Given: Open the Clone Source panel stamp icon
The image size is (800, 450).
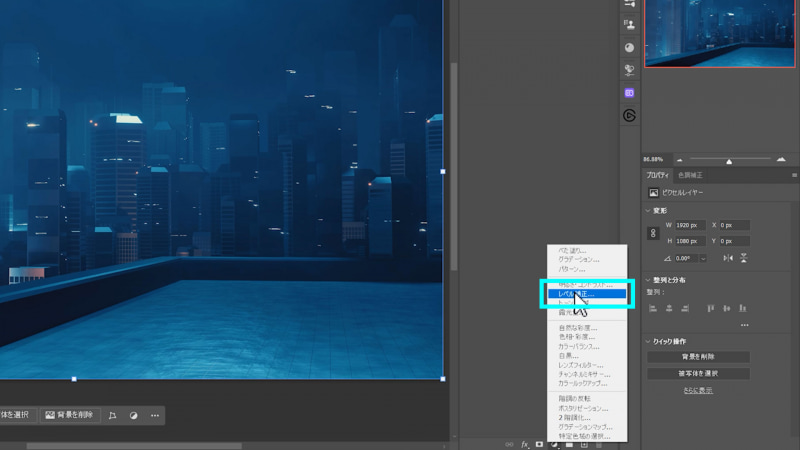Looking at the screenshot, I should [x=630, y=24].
